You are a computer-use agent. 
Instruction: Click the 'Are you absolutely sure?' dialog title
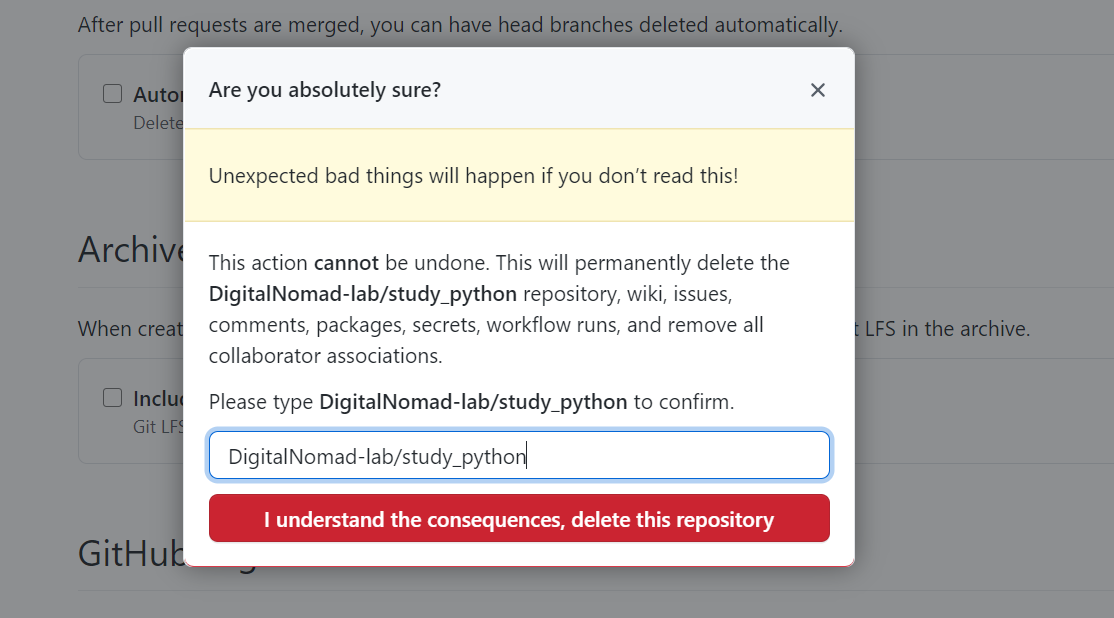pyautogui.click(x=325, y=90)
